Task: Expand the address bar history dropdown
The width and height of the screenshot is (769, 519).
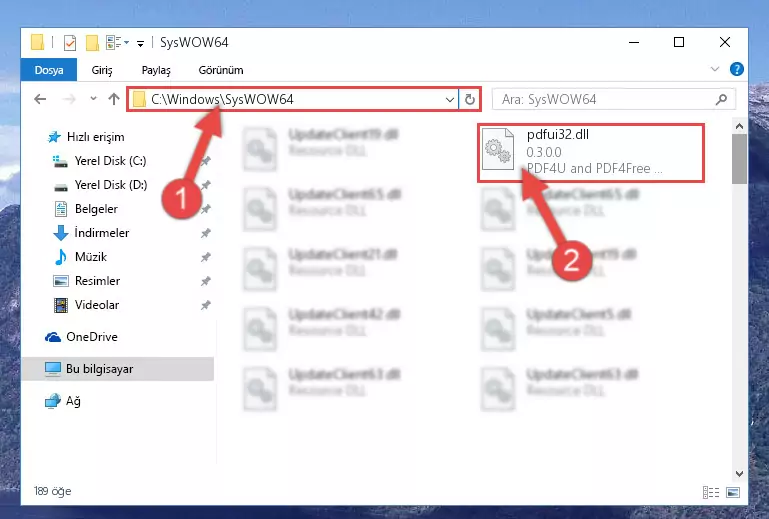Action: click(449, 100)
